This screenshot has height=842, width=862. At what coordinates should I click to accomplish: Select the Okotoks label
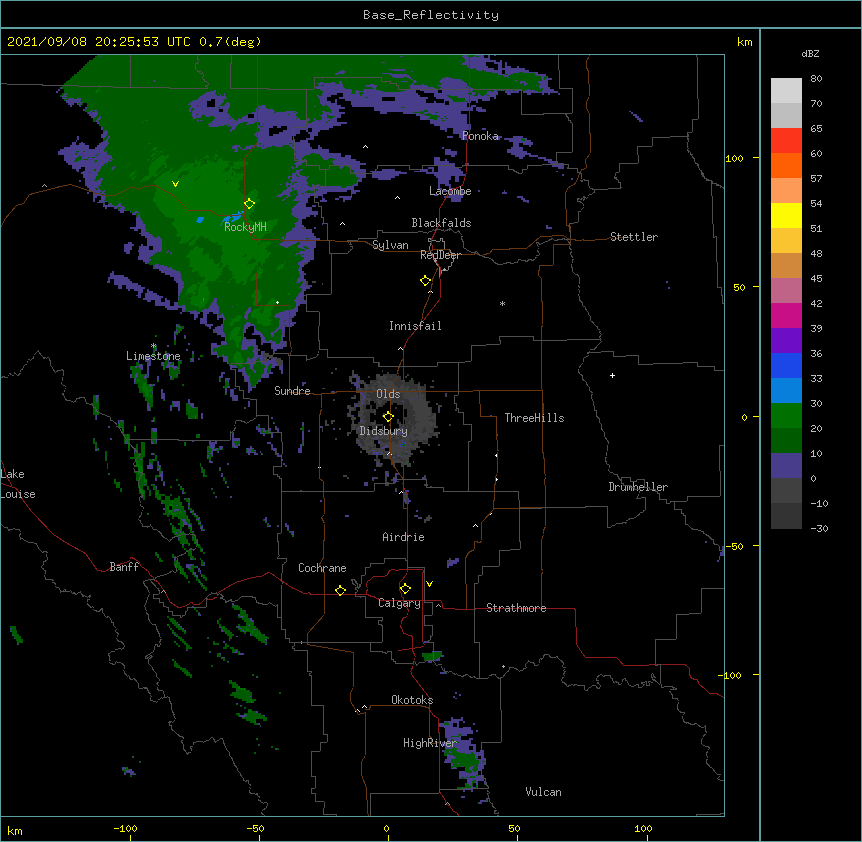[x=412, y=700]
